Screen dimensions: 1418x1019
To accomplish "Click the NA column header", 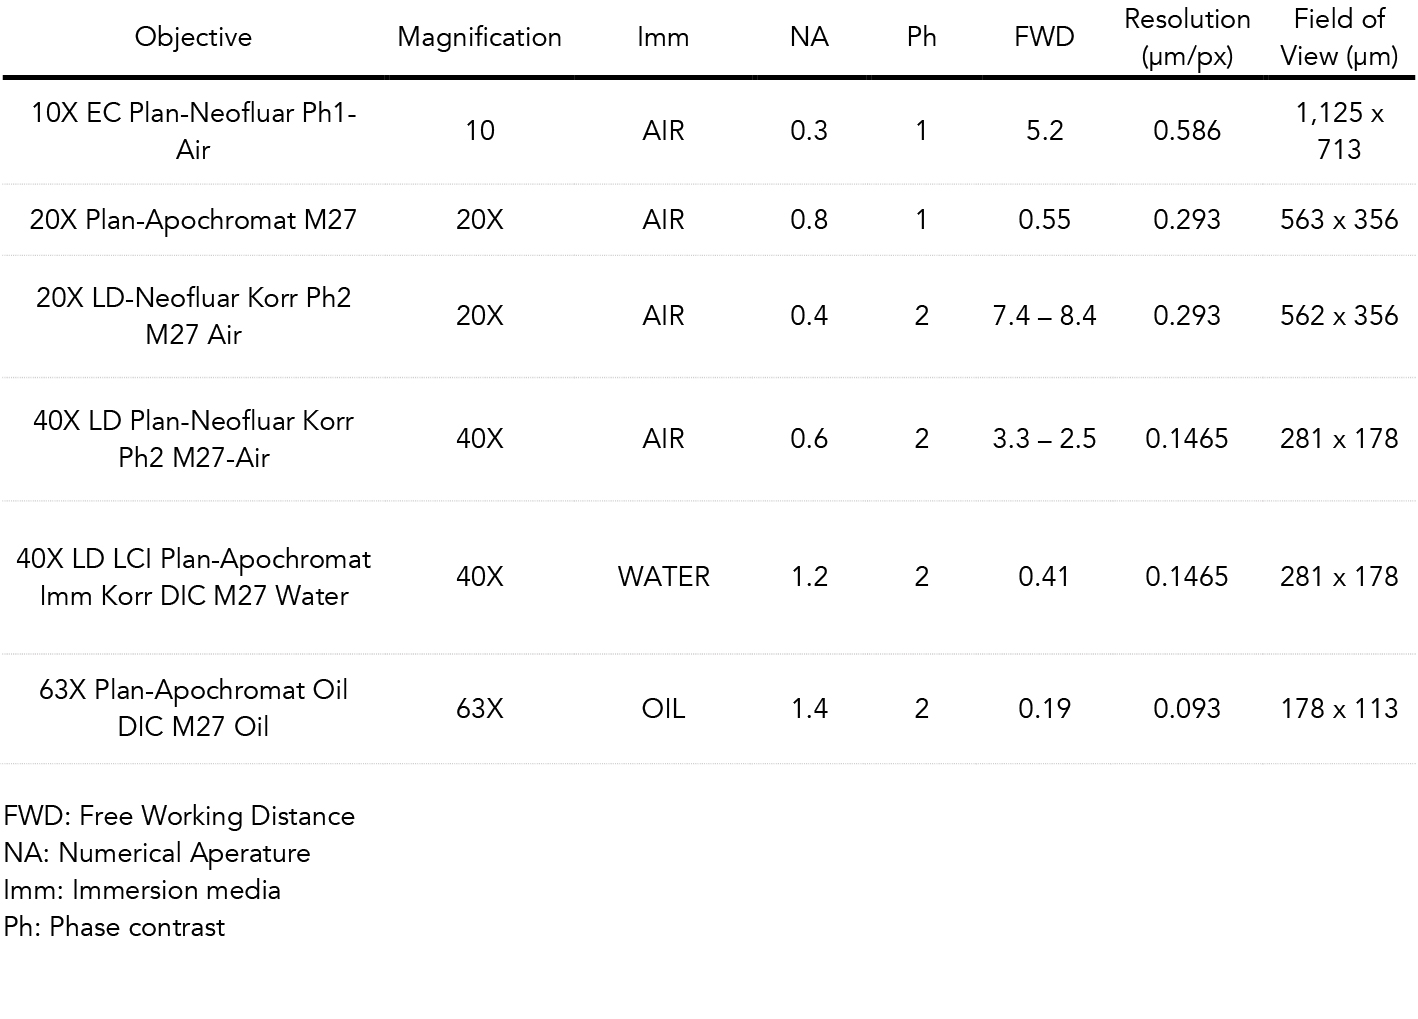I will (809, 37).
